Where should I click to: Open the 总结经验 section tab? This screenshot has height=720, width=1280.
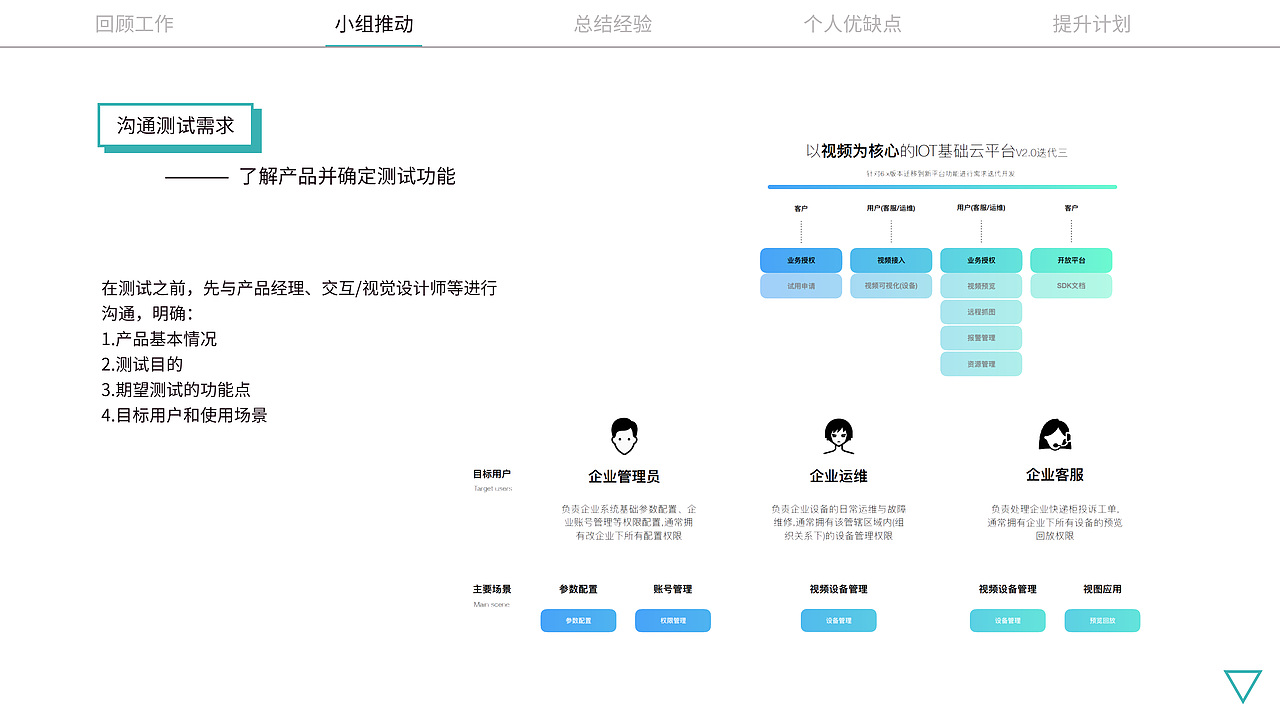(x=612, y=23)
